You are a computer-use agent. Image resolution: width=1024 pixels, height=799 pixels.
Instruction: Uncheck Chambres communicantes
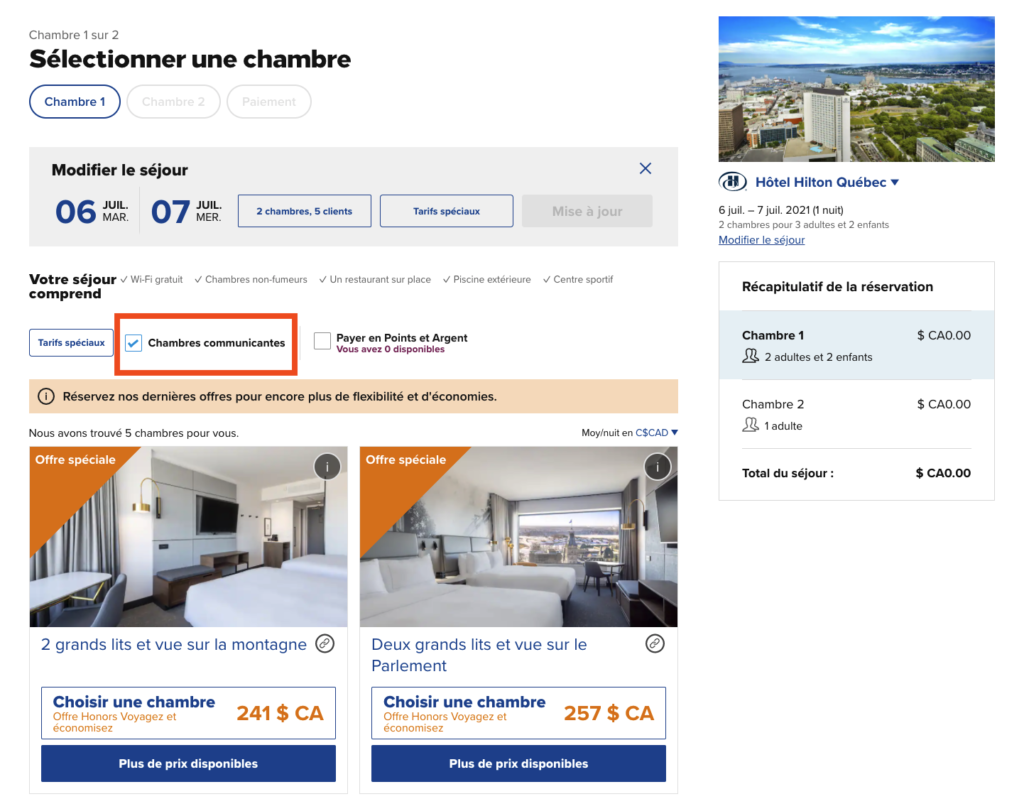(x=133, y=343)
